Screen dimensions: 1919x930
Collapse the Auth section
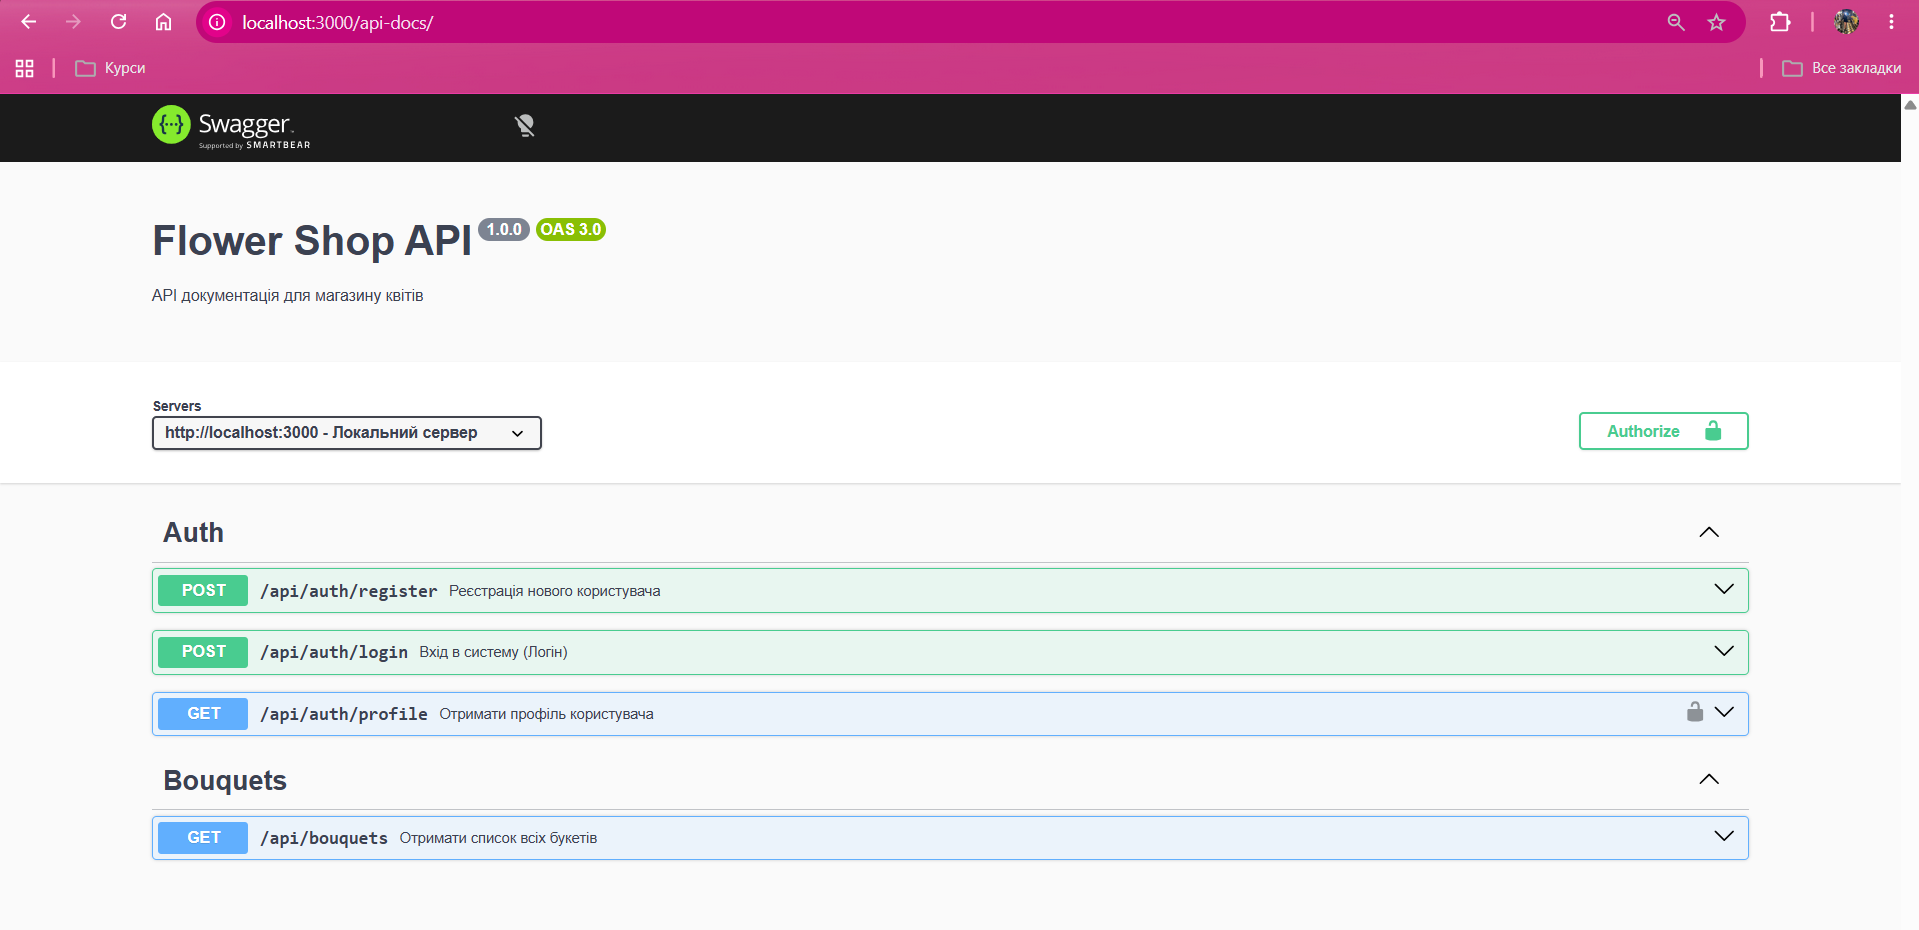point(1709,532)
